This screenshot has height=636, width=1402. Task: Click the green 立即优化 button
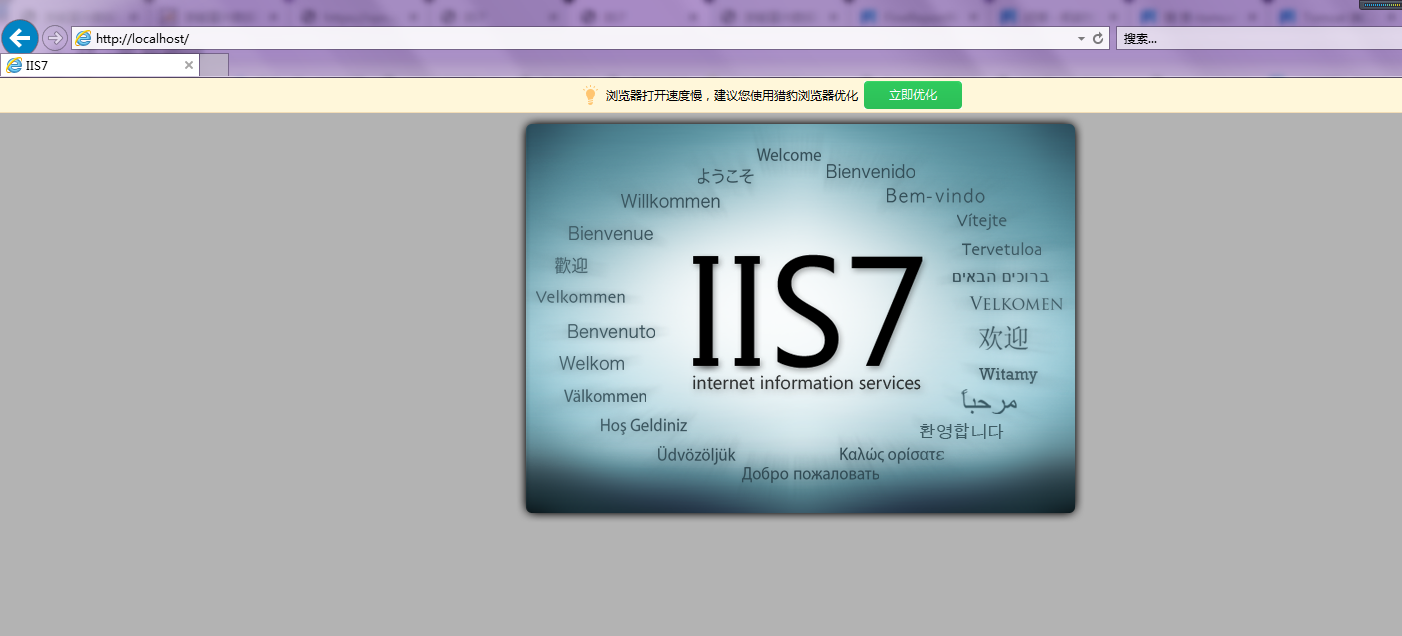click(913, 95)
